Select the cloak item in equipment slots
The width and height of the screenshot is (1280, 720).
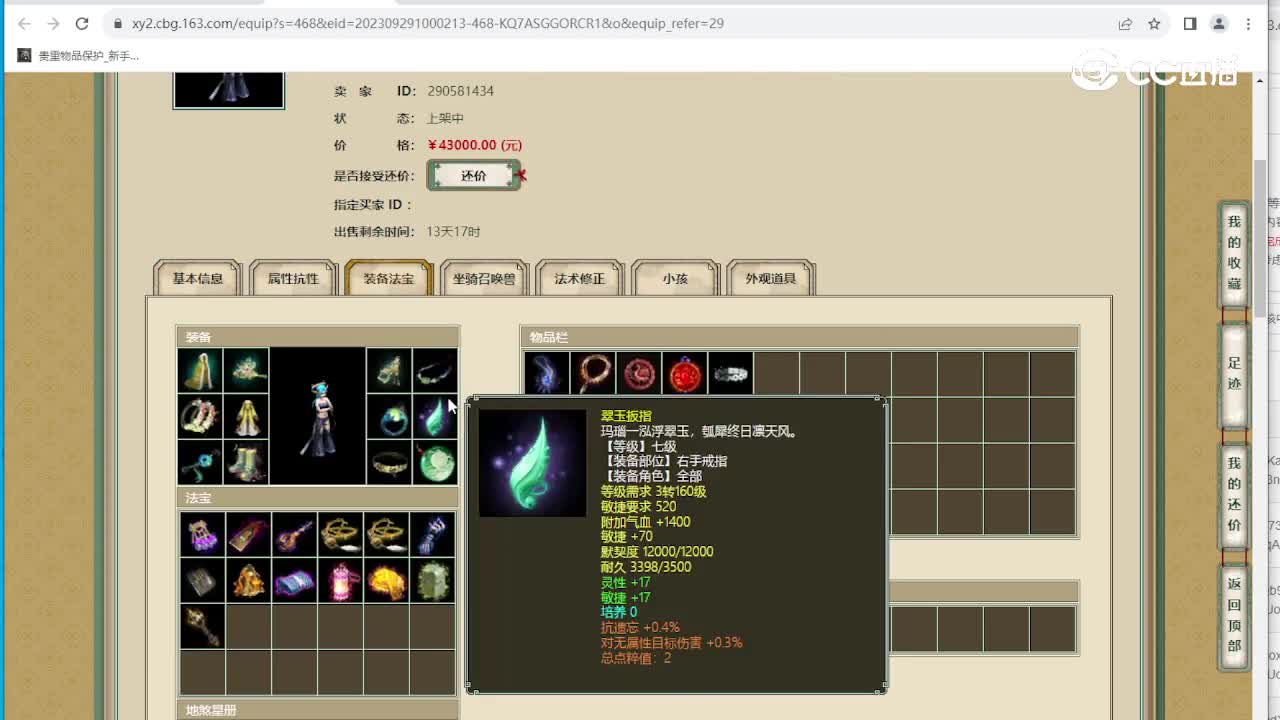[200, 370]
